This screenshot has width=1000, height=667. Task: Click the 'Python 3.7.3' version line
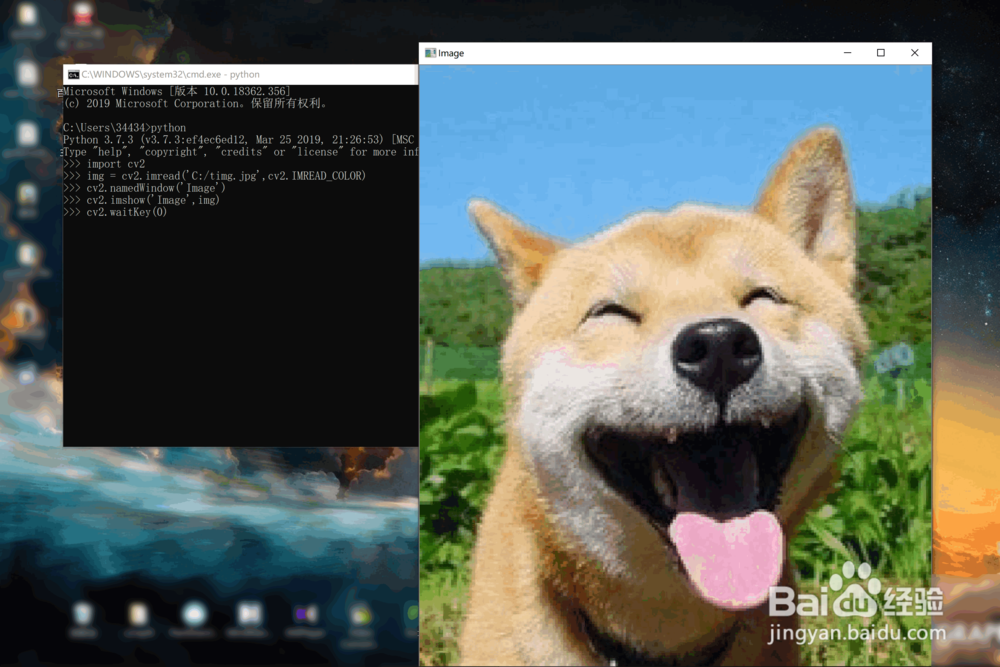coord(240,140)
